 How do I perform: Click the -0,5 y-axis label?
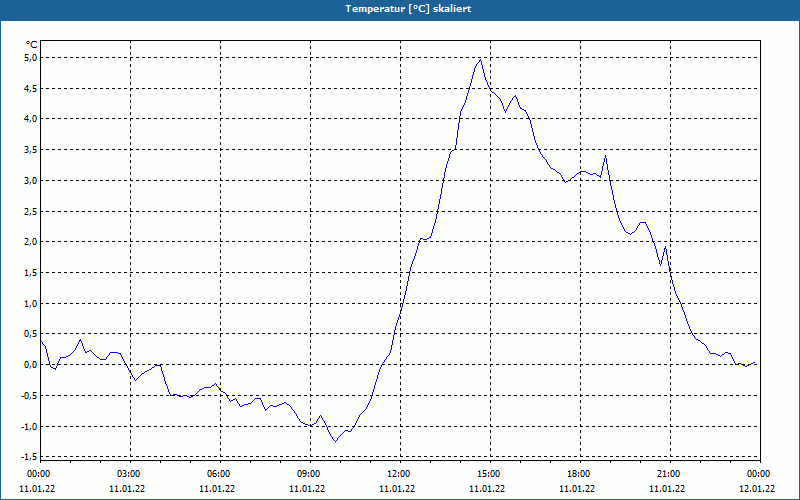tap(30, 395)
